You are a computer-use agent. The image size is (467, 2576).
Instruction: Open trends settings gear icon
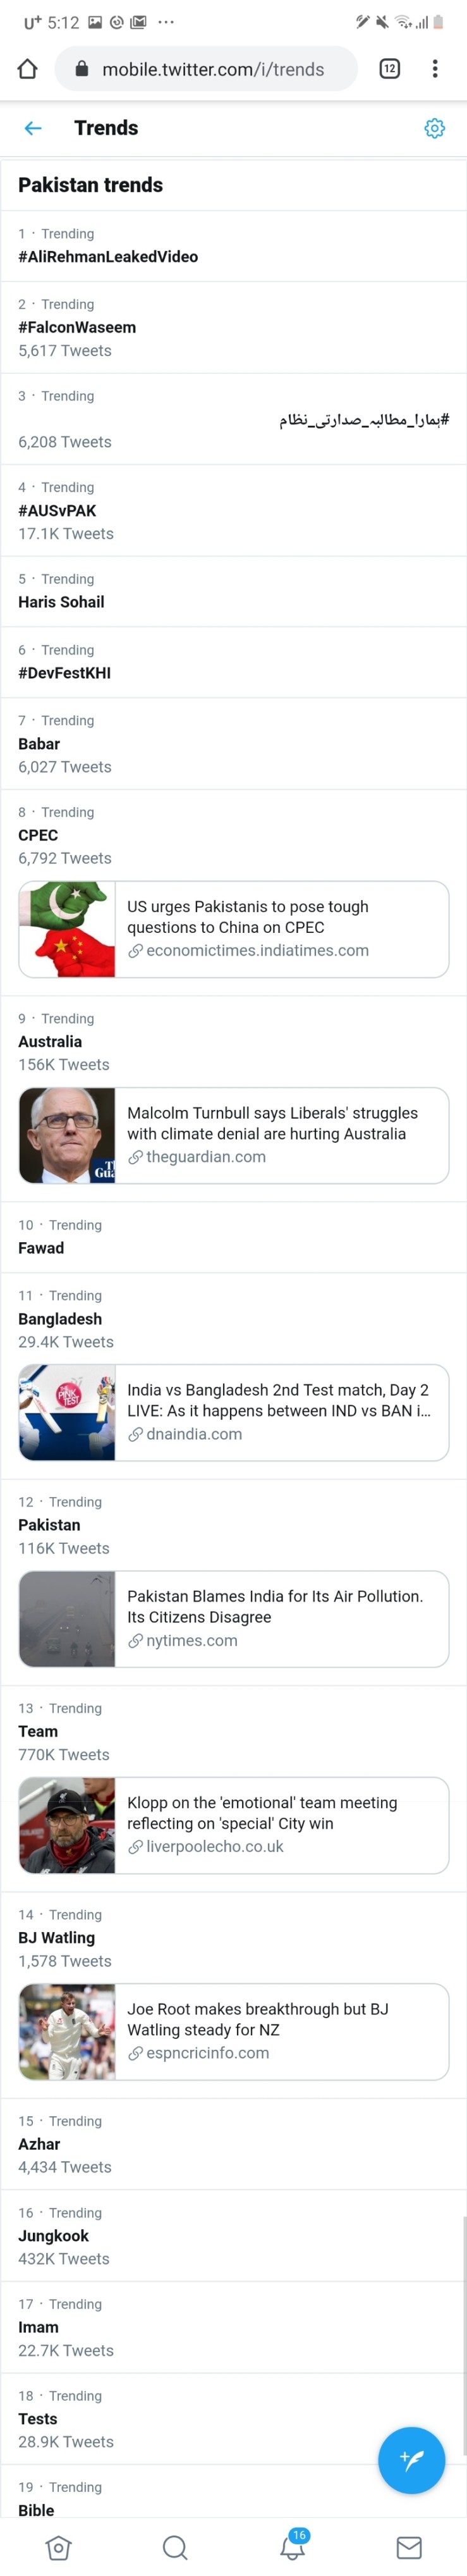[434, 128]
